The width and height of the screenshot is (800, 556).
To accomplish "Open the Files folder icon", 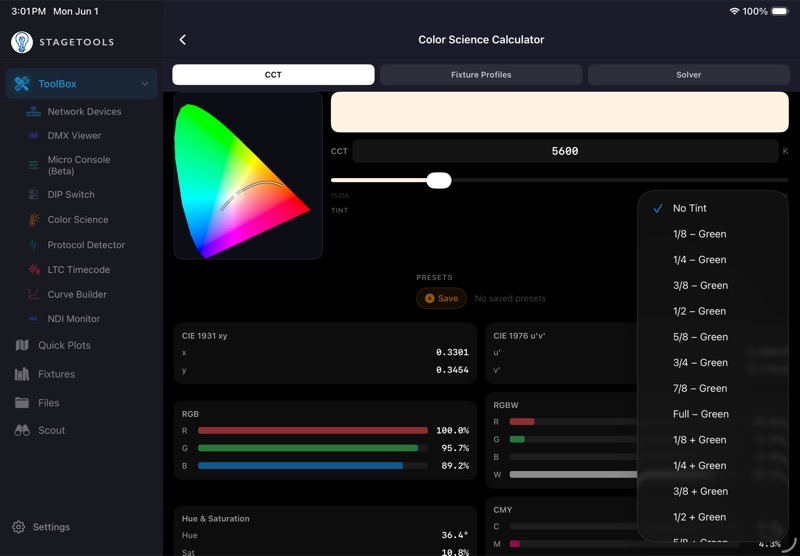I will [22, 403].
